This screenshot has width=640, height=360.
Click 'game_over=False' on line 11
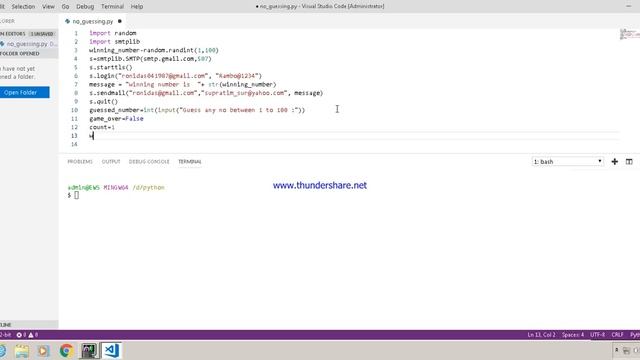tap(116, 119)
